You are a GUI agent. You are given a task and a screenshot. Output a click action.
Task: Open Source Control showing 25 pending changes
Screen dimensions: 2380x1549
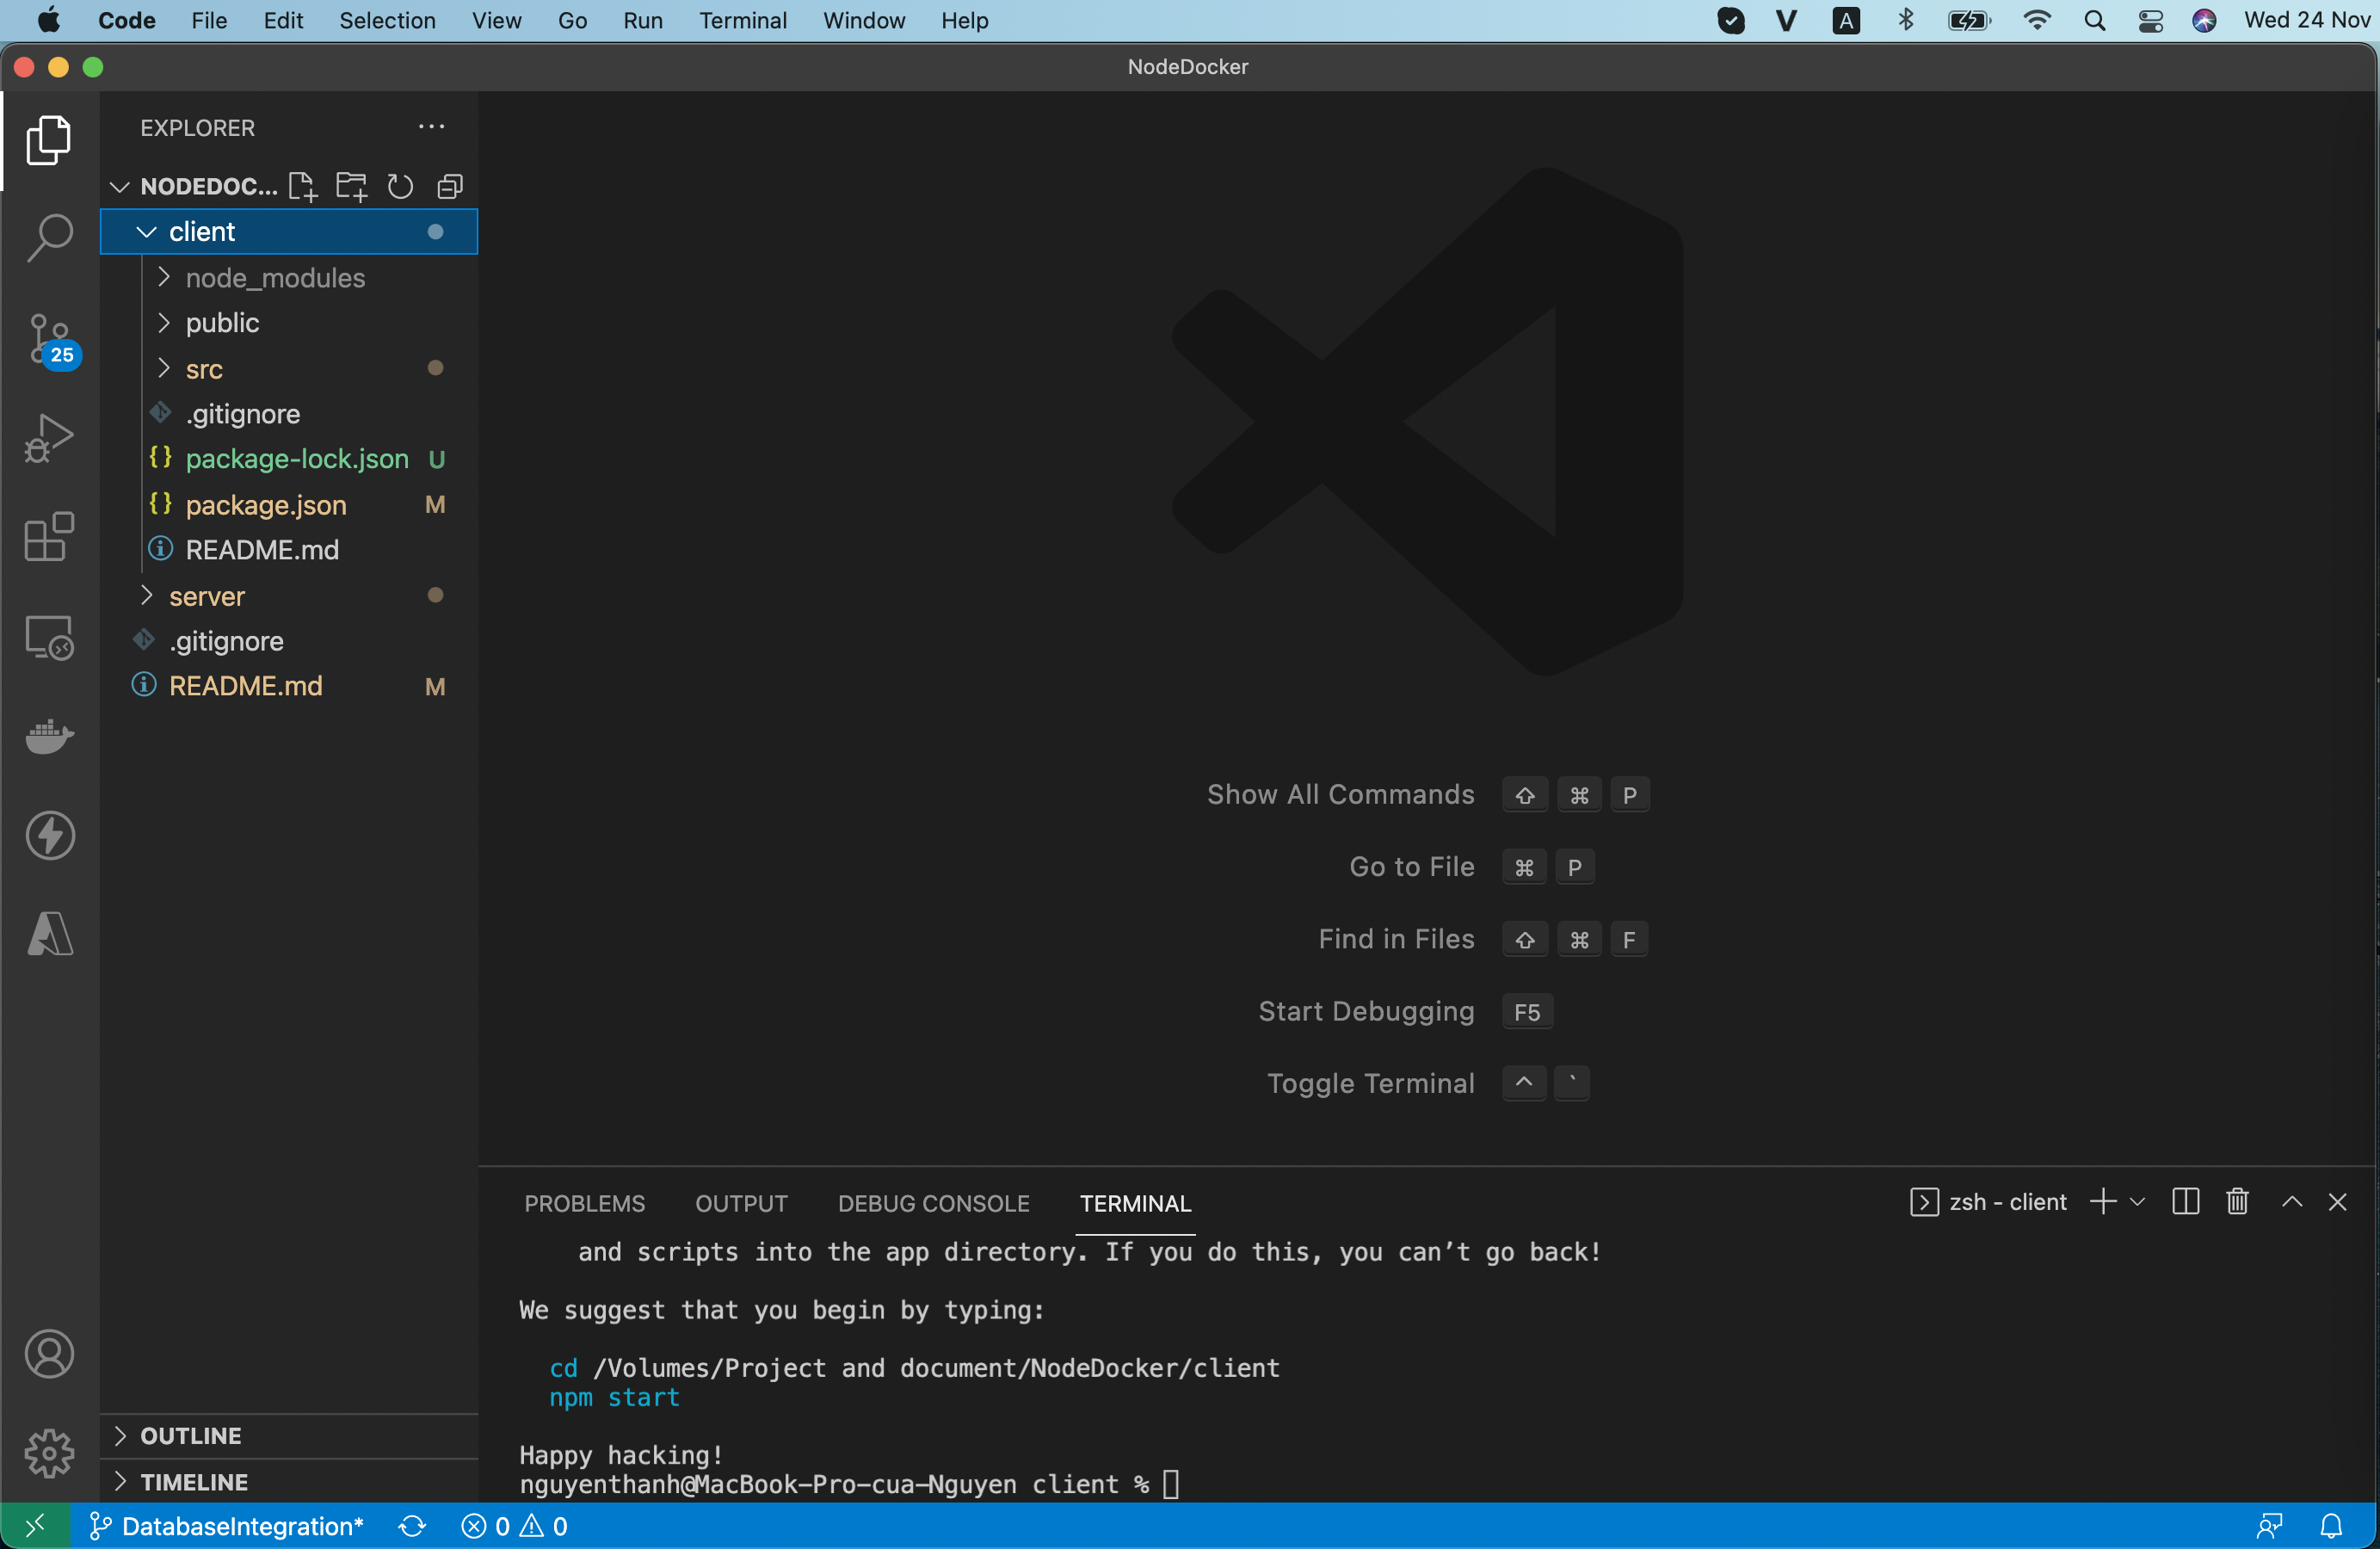pyautogui.click(x=49, y=340)
